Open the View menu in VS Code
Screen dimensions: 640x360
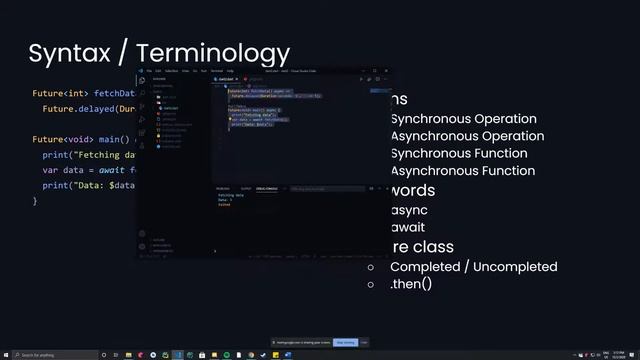[x=186, y=71]
